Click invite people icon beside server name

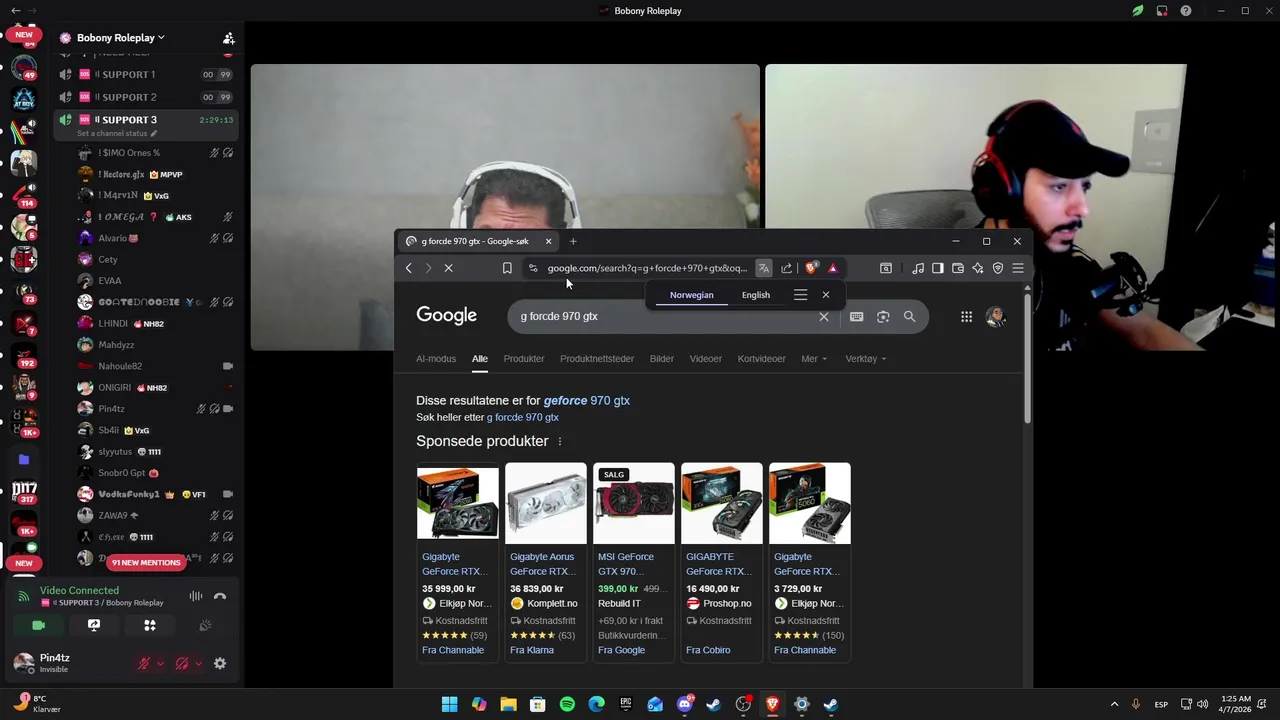coord(229,38)
